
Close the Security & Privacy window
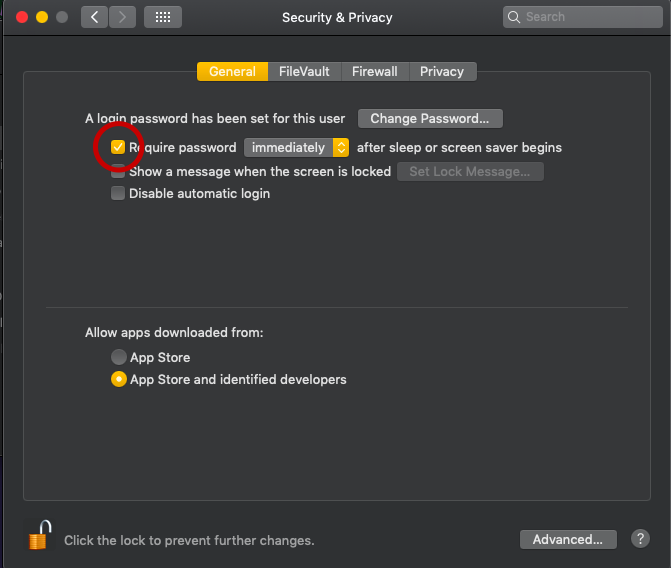pyautogui.click(x=19, y=17)
